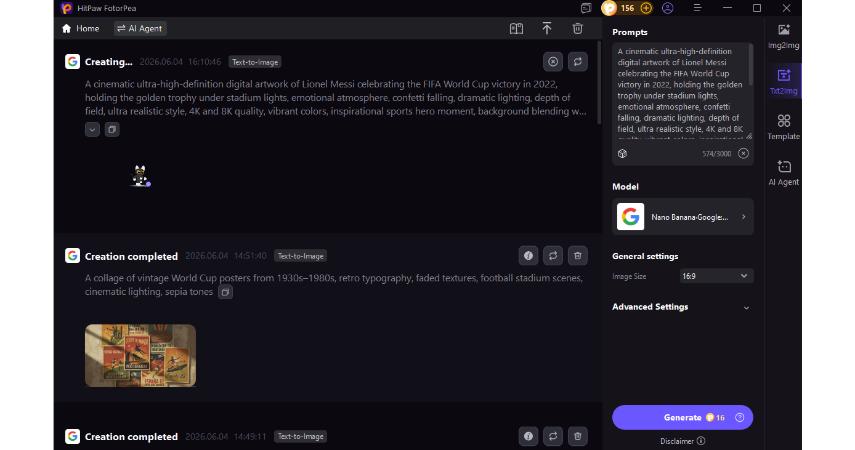Open the user account icon
The height and width of the screenshot is (450, 855).
click(x=667, y=8)
